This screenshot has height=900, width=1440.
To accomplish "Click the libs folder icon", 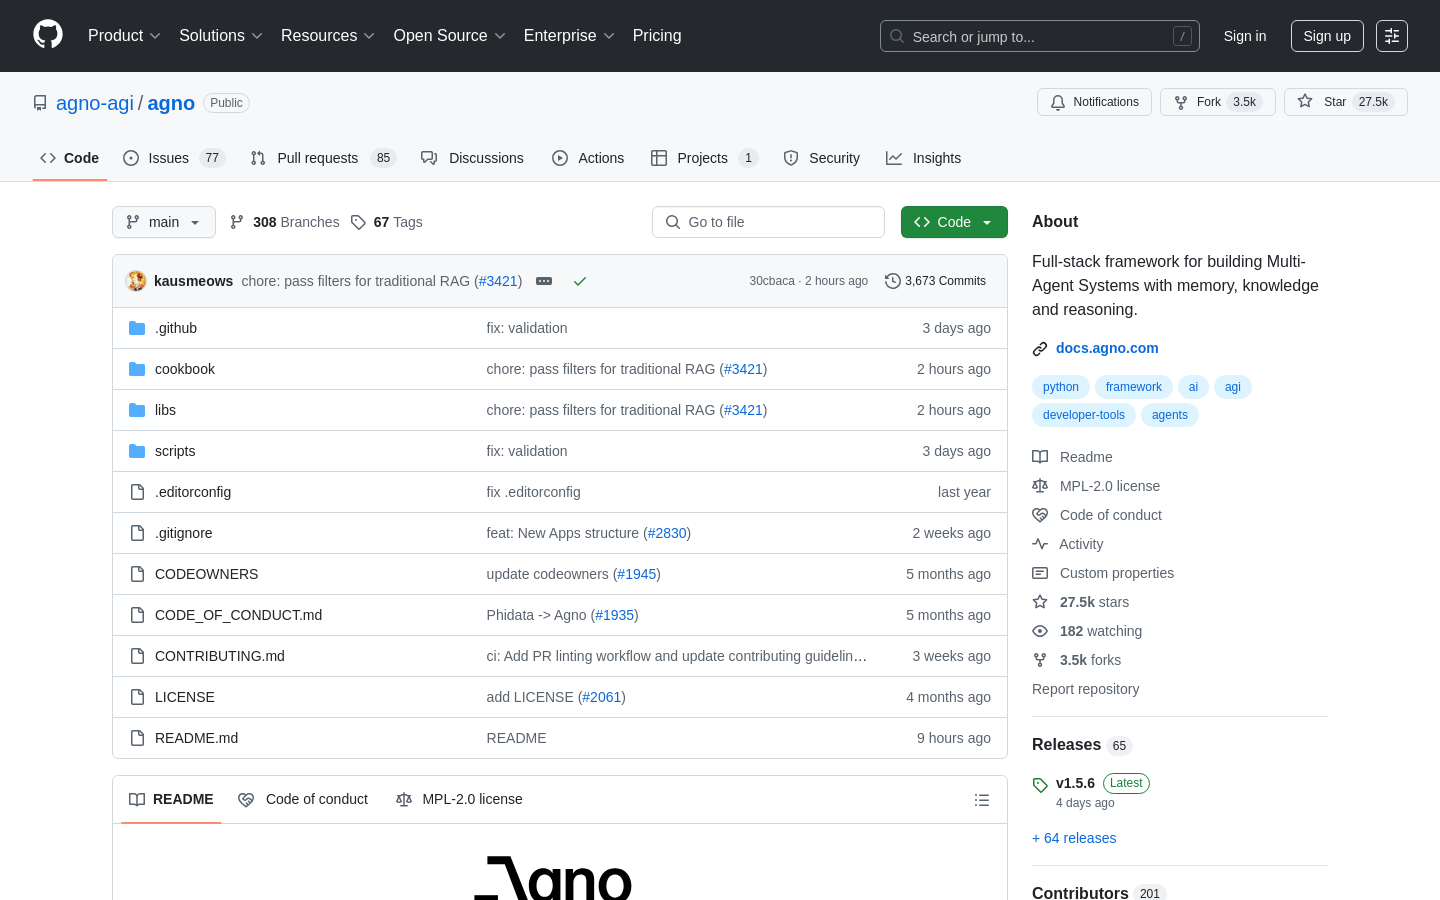I will tap(137, 410).
